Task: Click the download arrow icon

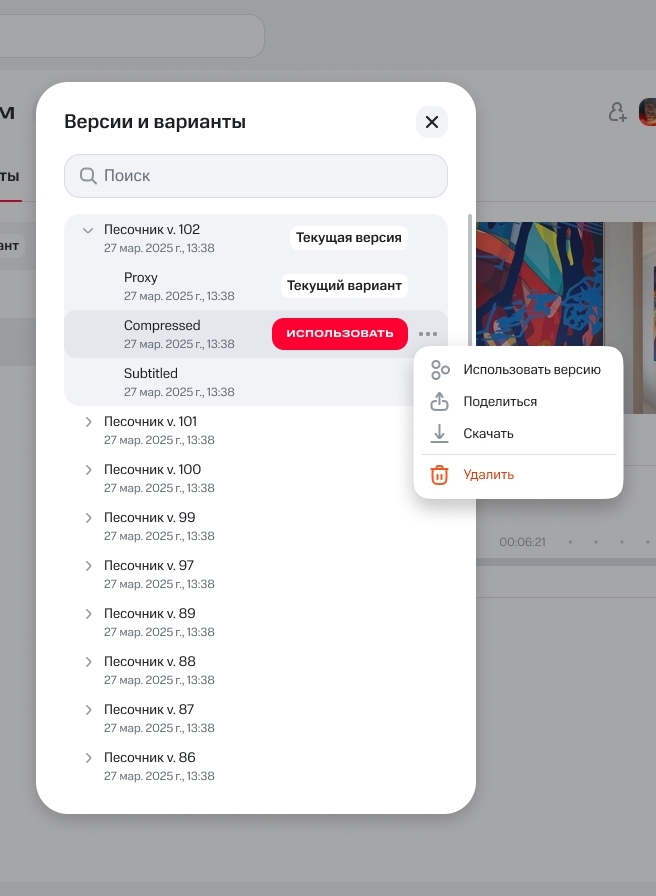Action: pyautogui.click(x=440, y=434)
